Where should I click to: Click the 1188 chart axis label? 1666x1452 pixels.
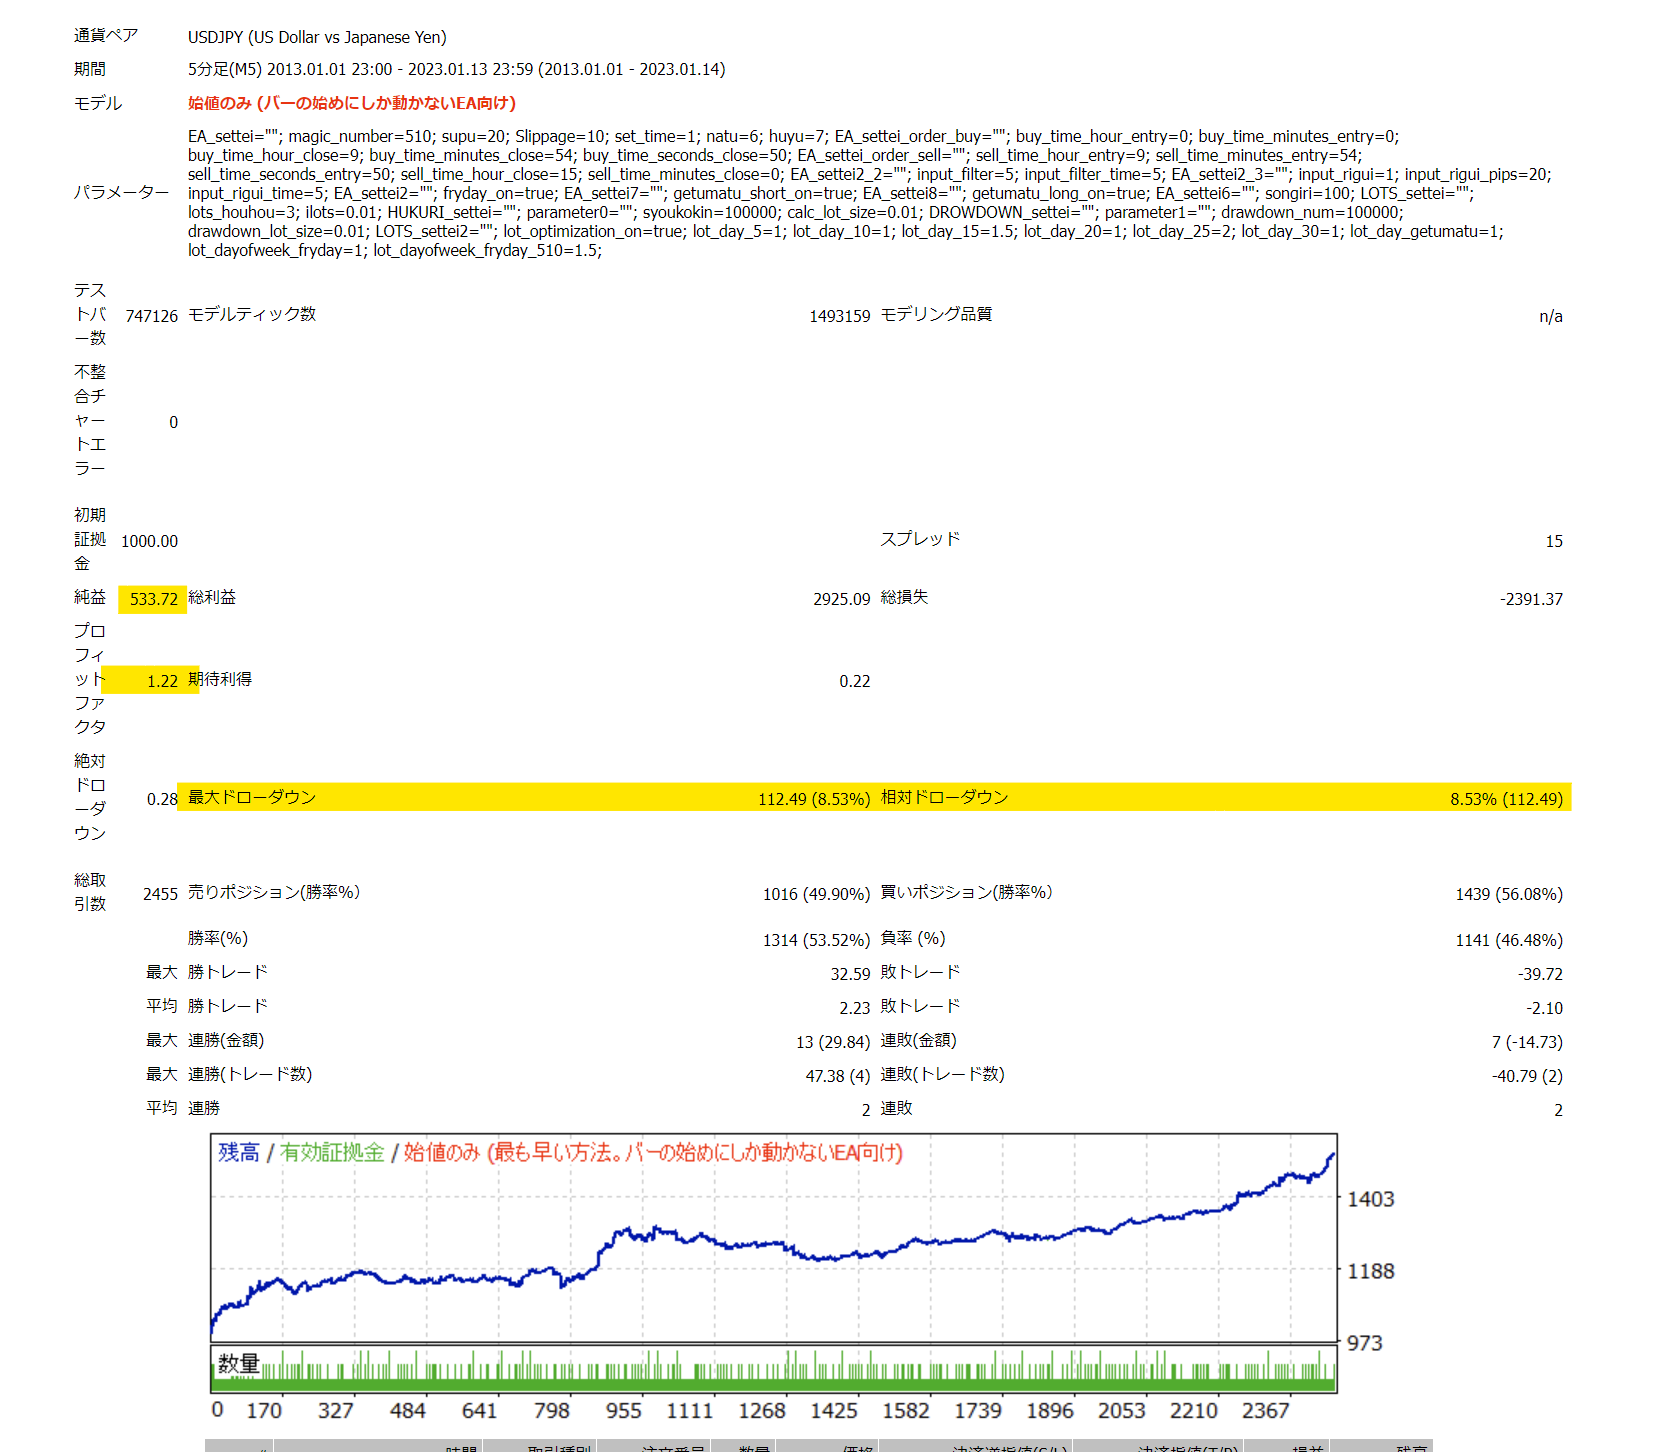pos(1371,1271)
